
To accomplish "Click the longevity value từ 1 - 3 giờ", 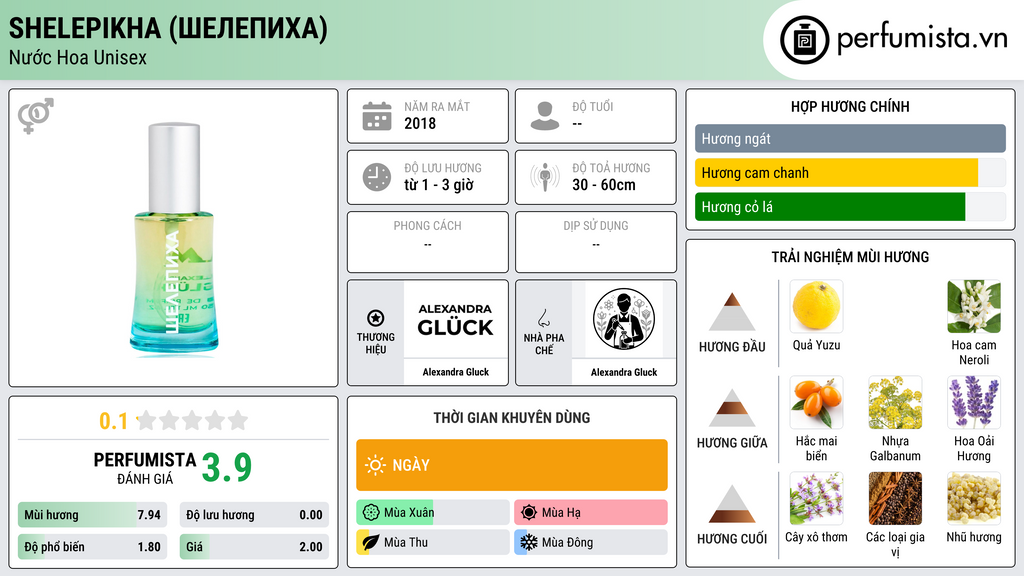I will click(439, 185).
